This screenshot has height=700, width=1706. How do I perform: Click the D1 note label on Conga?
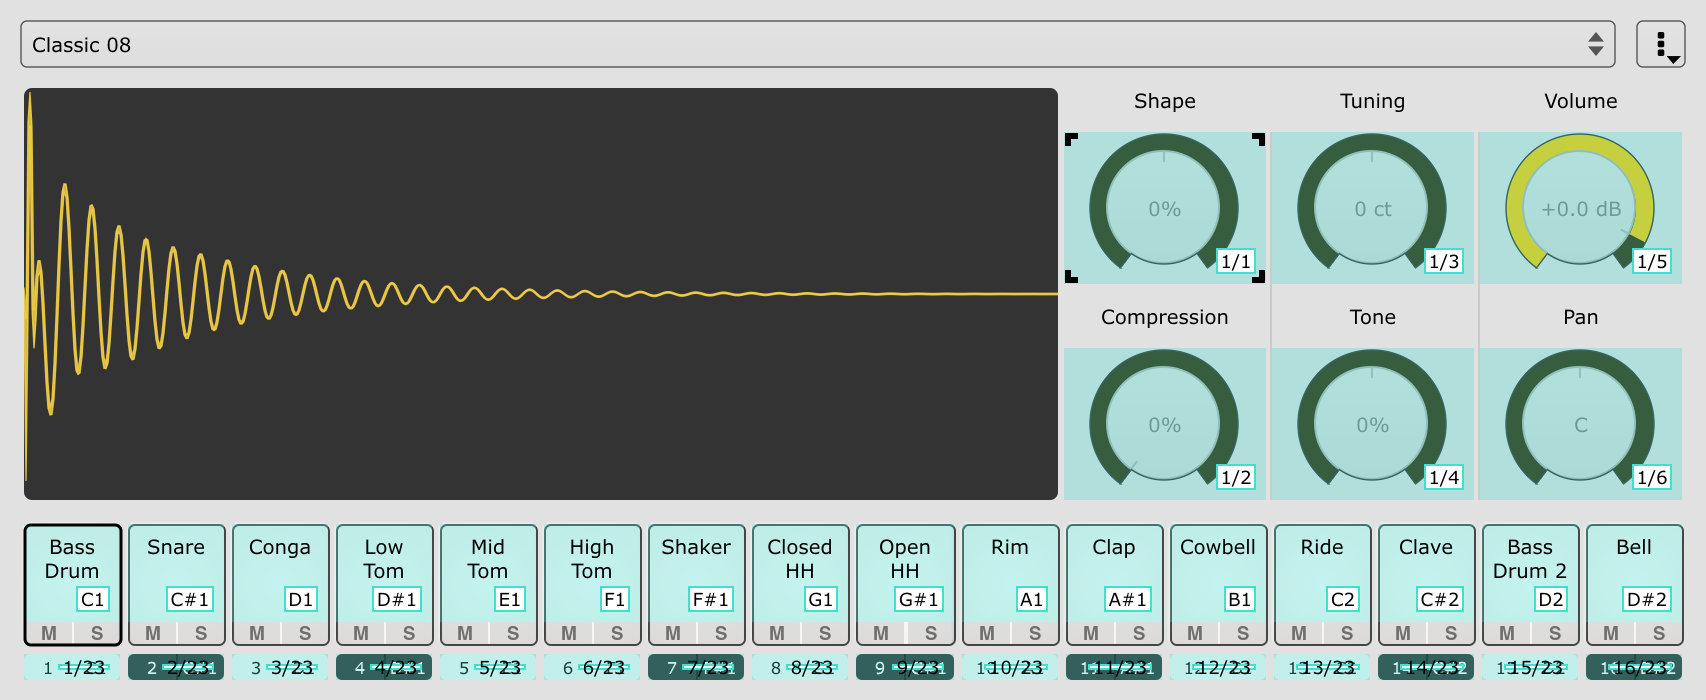point(300,599)
